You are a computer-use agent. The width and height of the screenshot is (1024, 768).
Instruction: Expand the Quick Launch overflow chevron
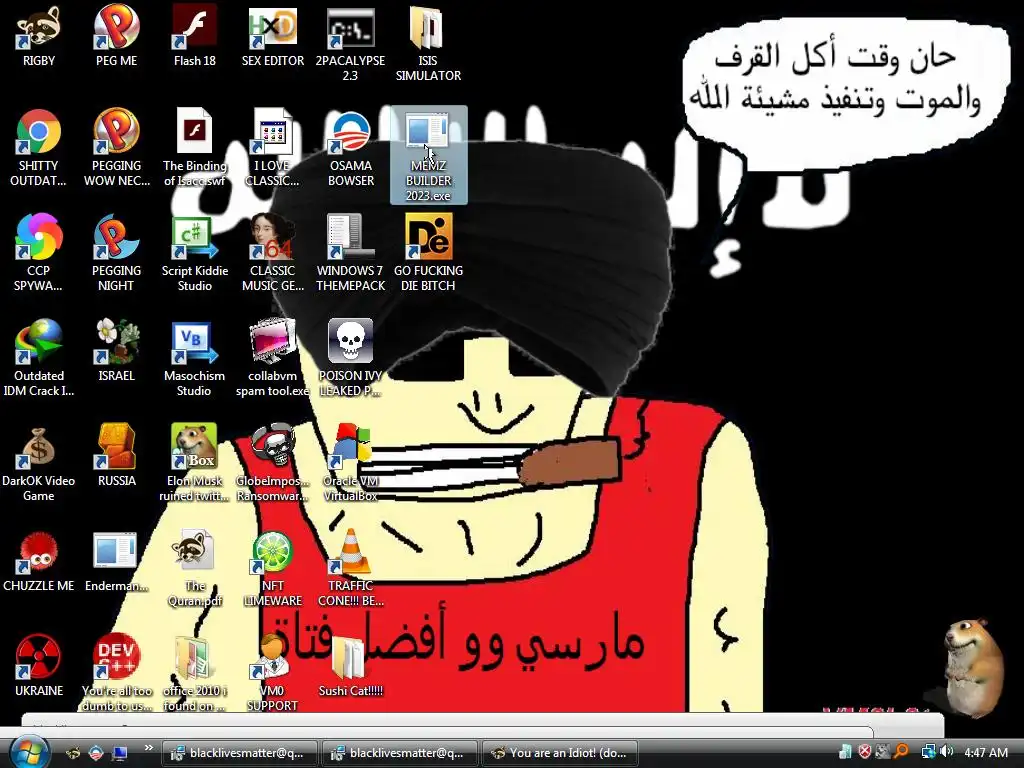point(148,748)
